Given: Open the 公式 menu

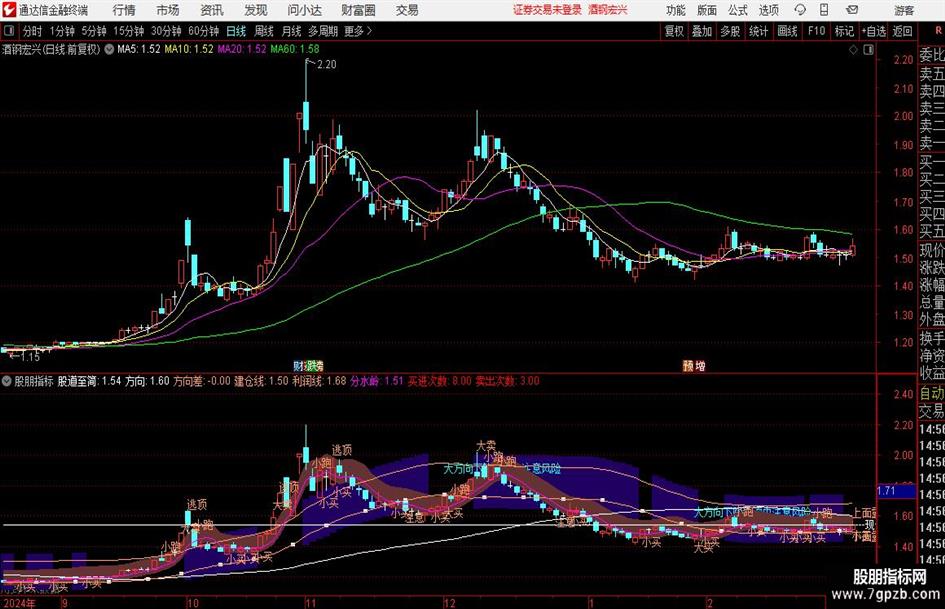Looking at the screenshot, I should [x=738, y=10].
